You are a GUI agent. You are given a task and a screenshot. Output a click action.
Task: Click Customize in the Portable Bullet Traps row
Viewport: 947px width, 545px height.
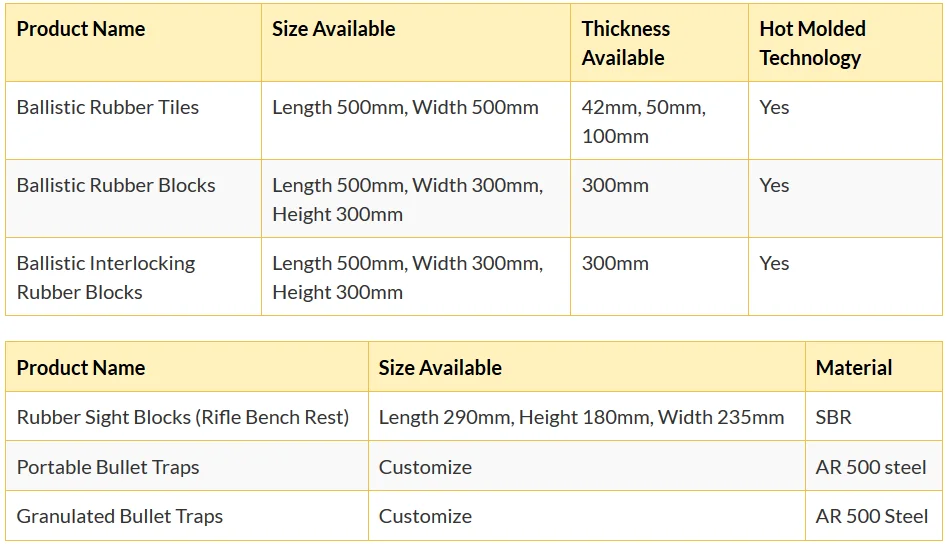425,467
